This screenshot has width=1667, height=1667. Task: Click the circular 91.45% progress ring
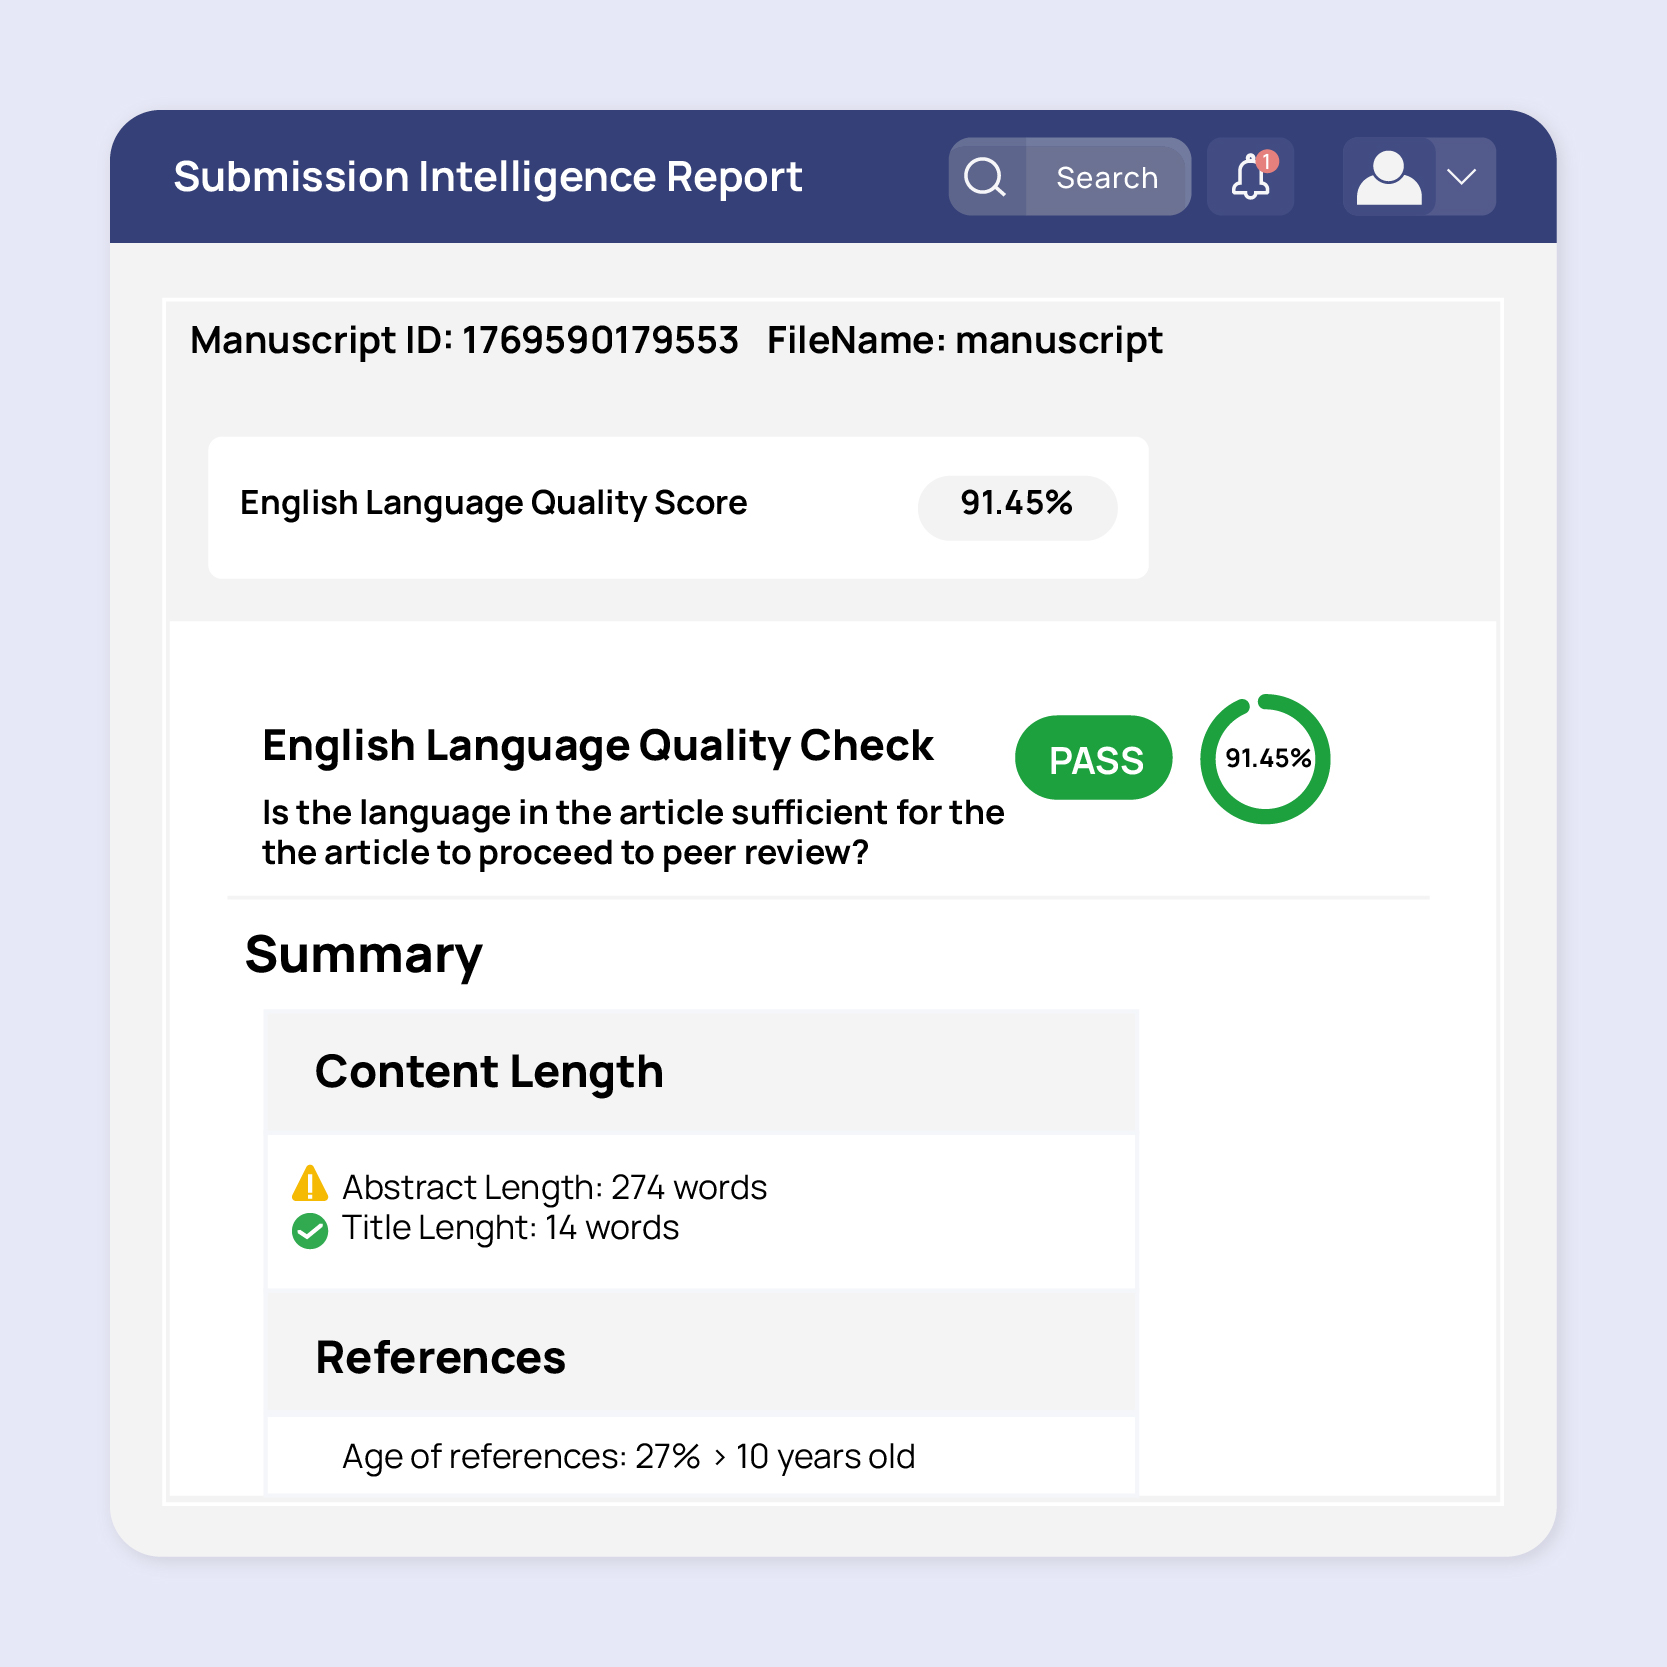1266,759
